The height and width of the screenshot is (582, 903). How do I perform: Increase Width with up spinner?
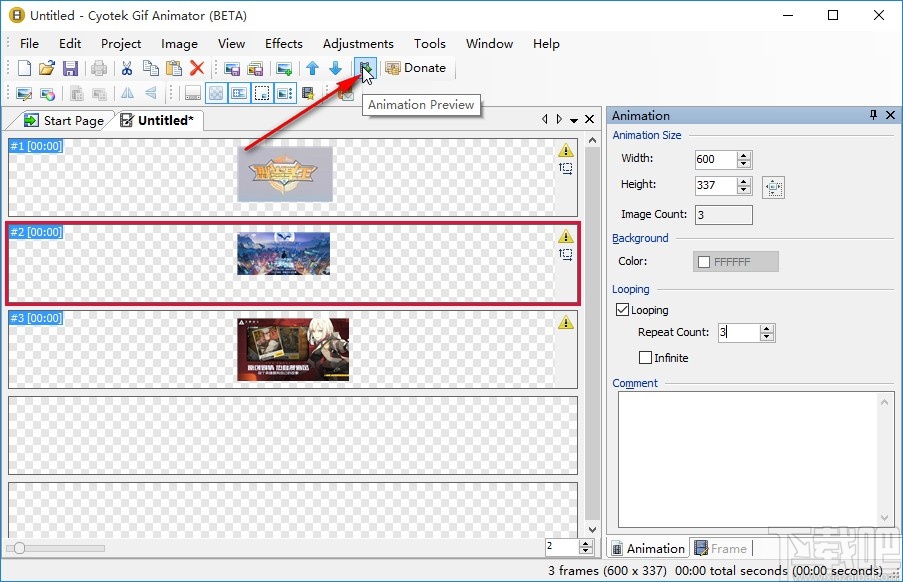743,155
